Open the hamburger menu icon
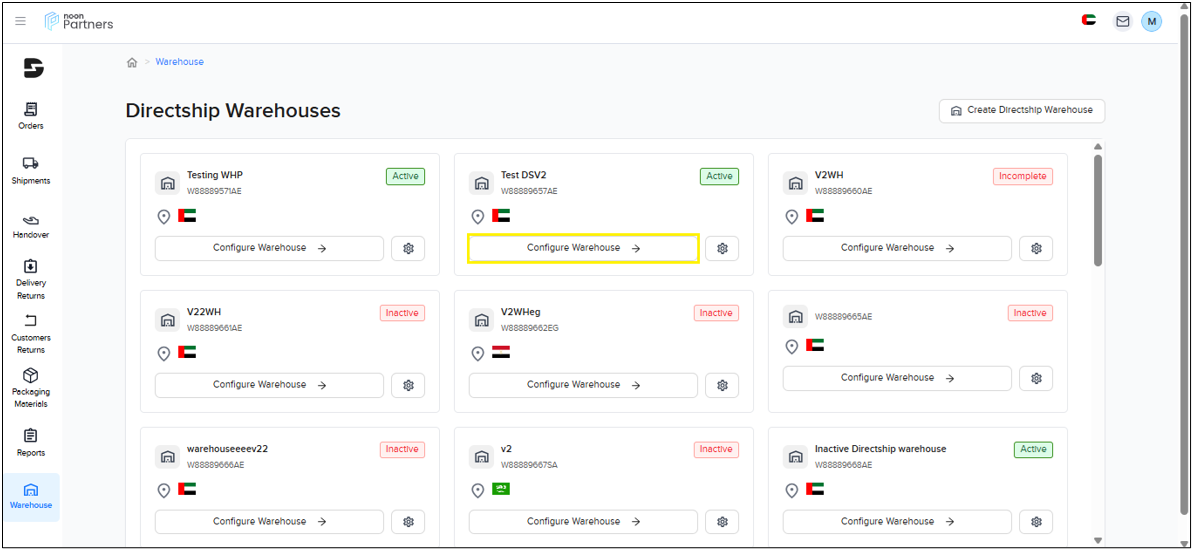 (x=20, y=21)
